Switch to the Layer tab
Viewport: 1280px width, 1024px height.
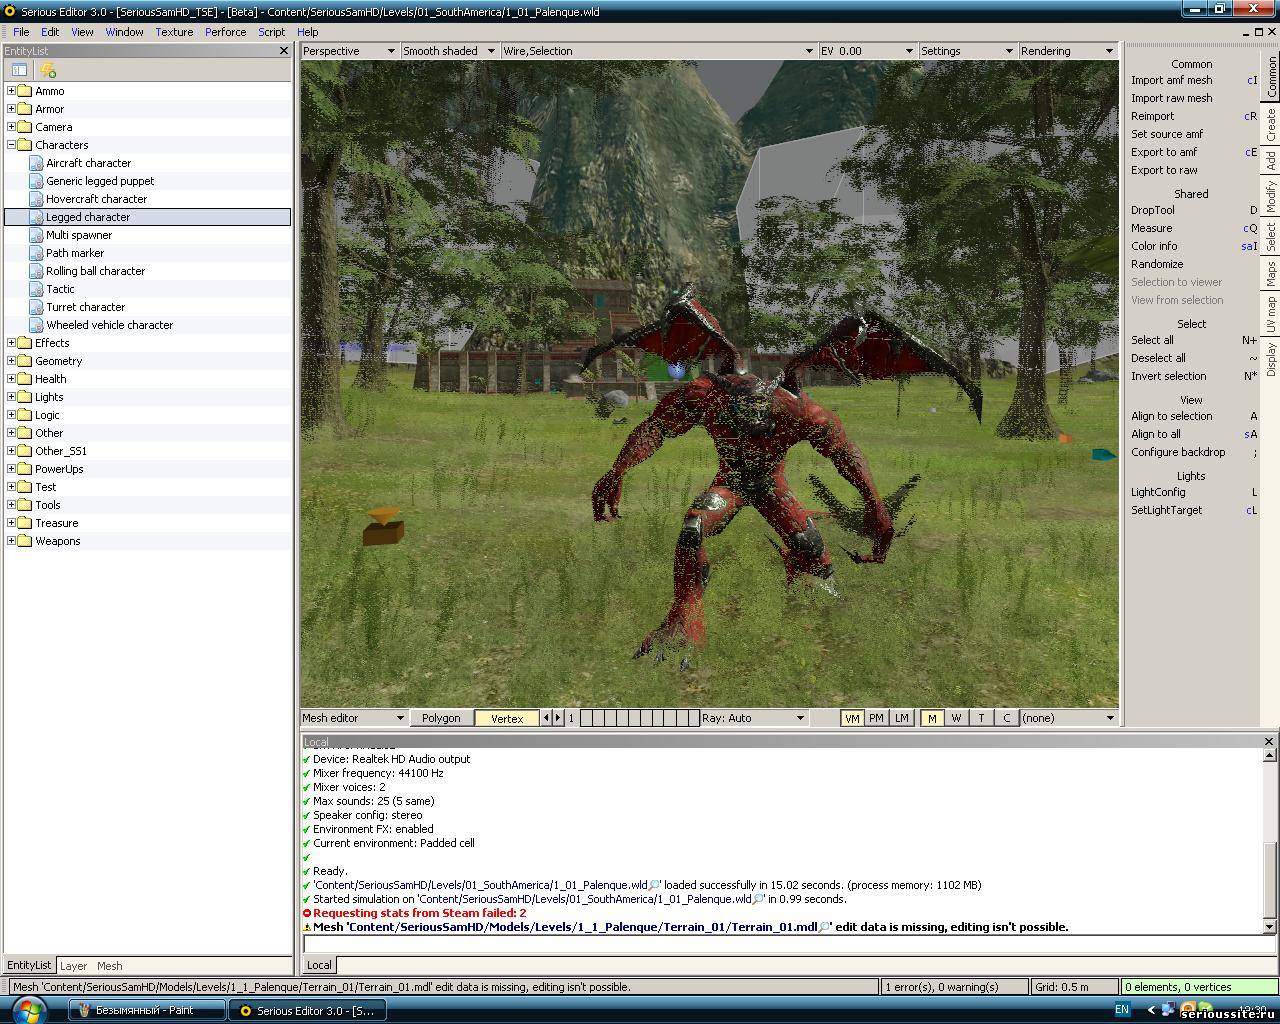pyautogui.click(x=73, y=966)
